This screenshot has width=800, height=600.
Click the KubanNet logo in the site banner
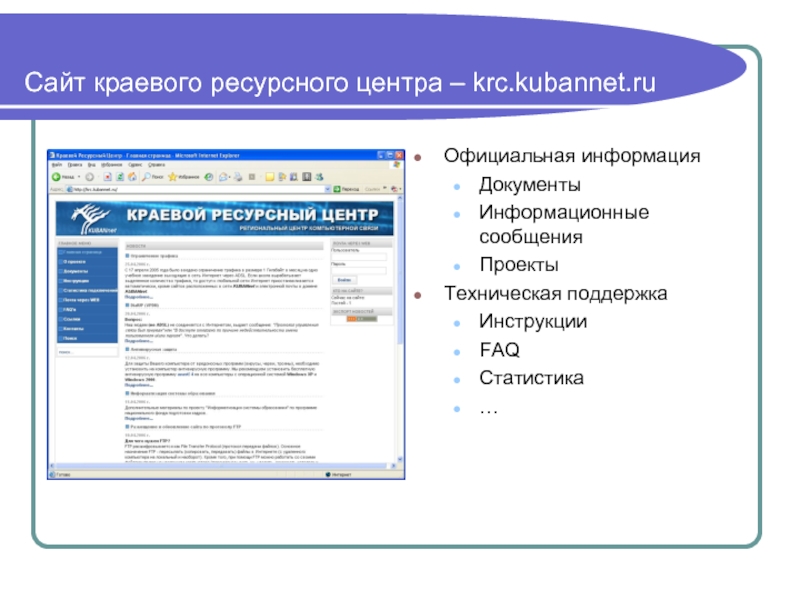[x=92, y=218]
